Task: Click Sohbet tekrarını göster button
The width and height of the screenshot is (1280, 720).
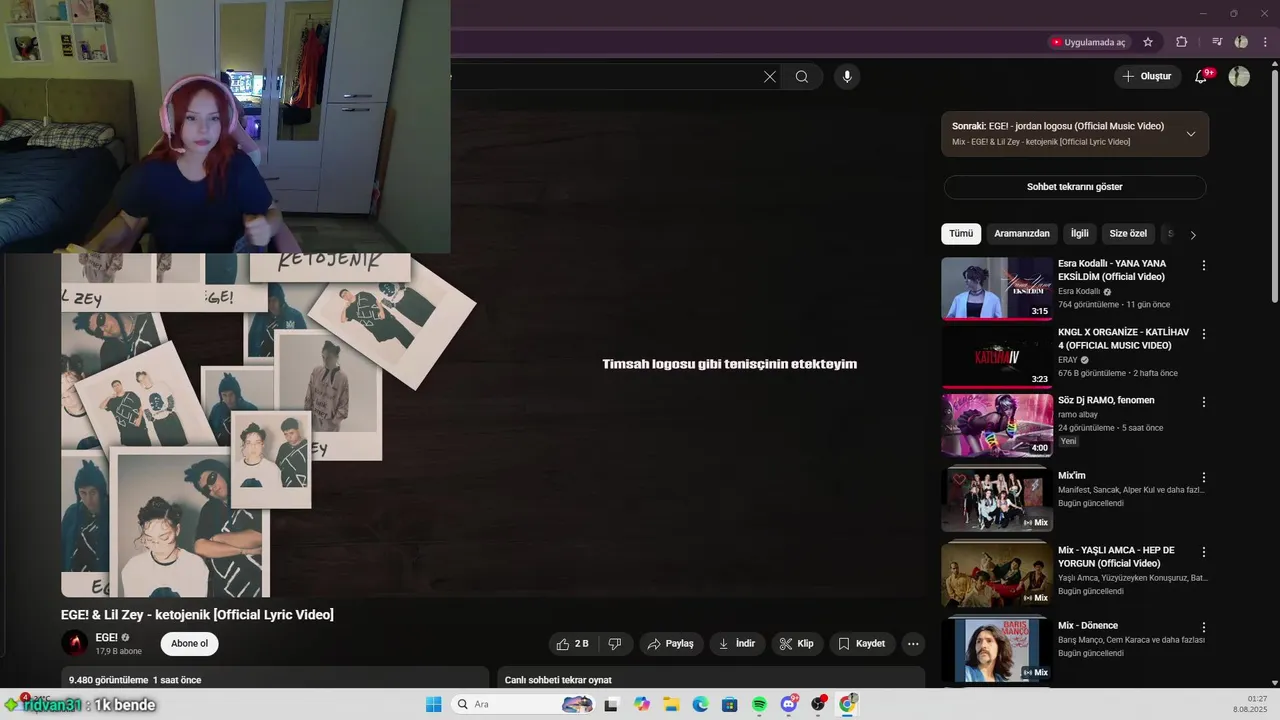Action: pyautogui.click(x=1075, y=187)
